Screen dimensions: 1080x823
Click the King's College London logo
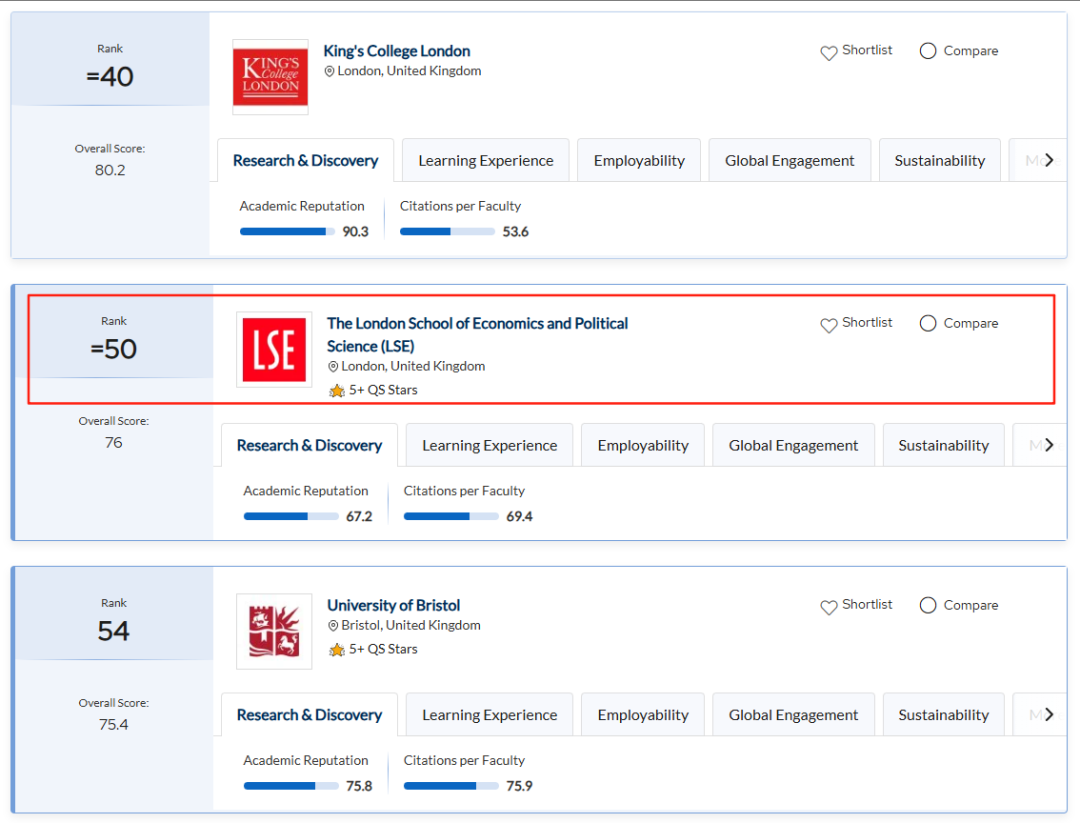[x=270, y=76]
